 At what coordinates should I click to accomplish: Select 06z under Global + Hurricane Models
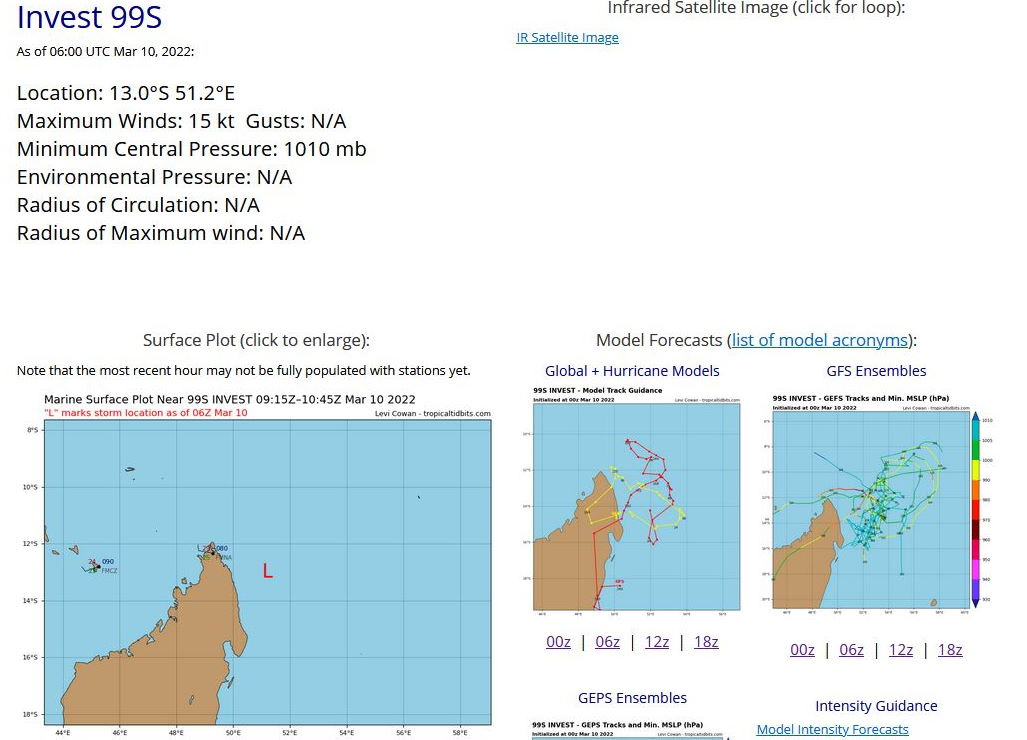[x=607, y=642]
